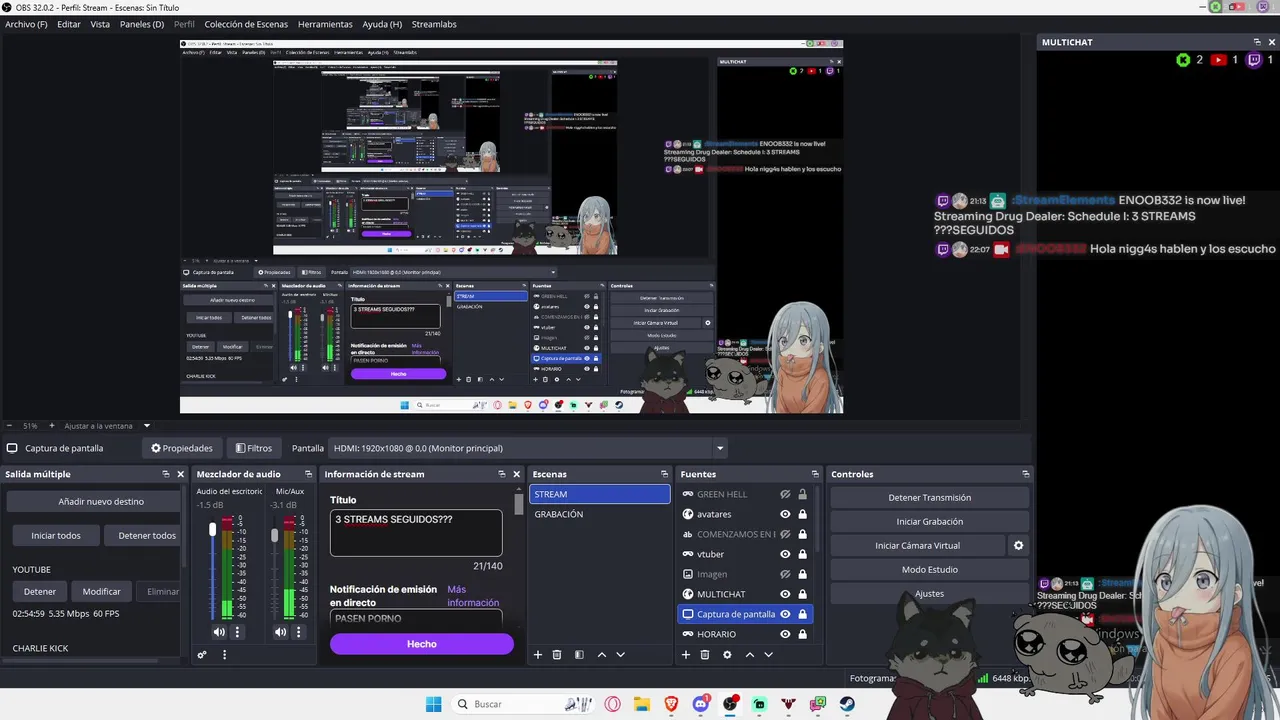Lock the GREEN HELL source
The image size is (1280, 720).
802,494
